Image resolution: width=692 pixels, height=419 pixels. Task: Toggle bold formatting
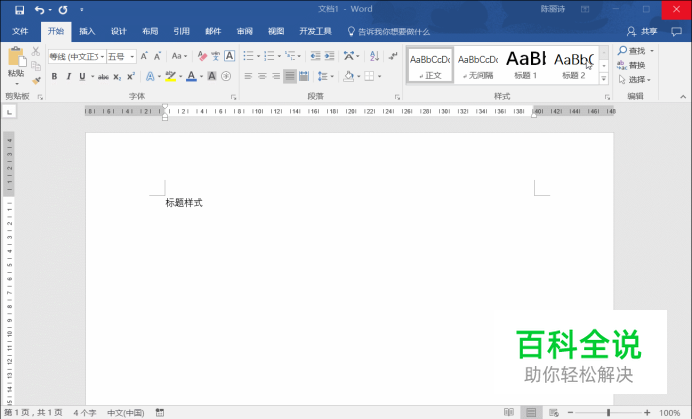coord(54,76)
